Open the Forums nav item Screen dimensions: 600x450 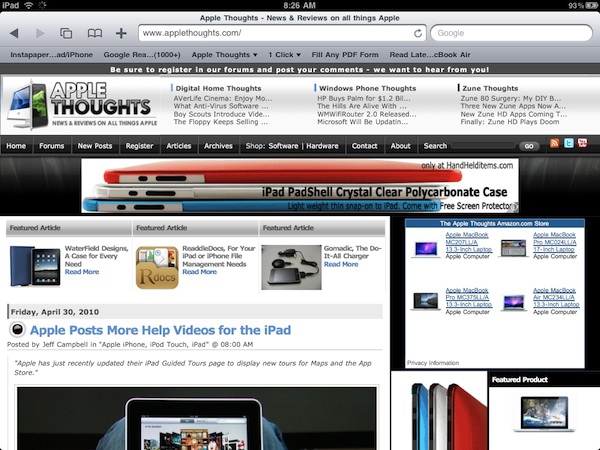coord(52,146)
